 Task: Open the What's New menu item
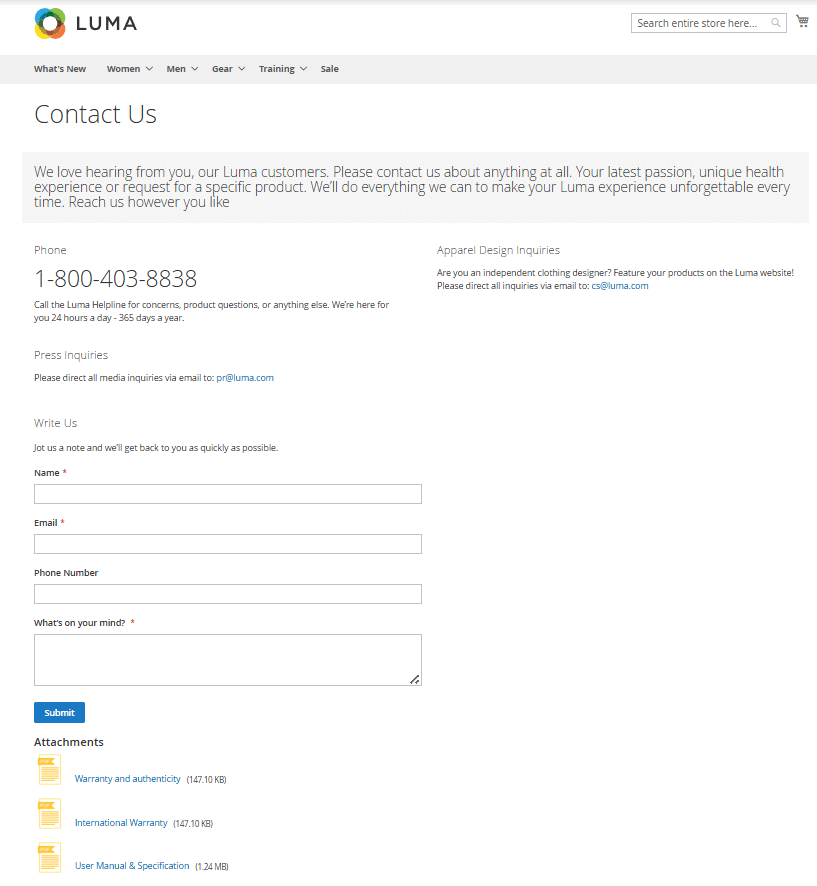point(60,68)
